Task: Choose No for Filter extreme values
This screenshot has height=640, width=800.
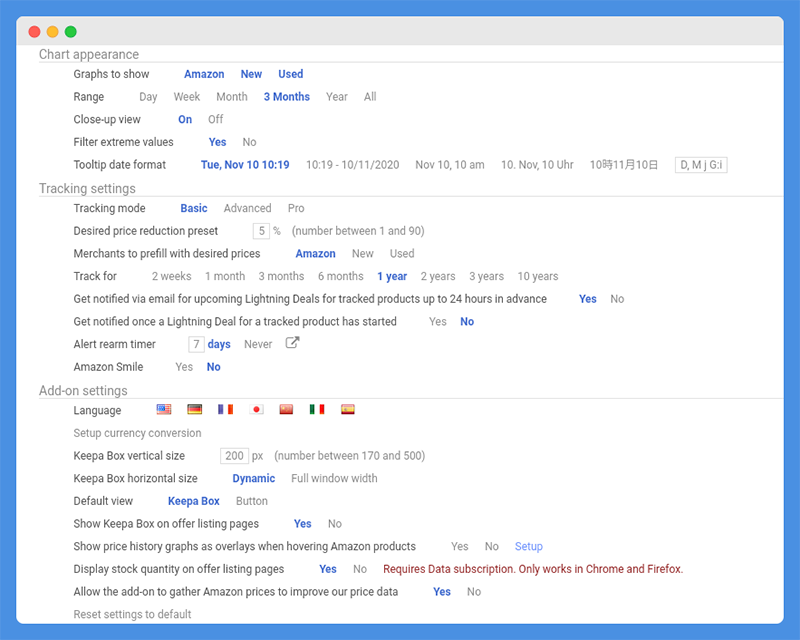Action: pyautogui.click(x=249, y=142)
